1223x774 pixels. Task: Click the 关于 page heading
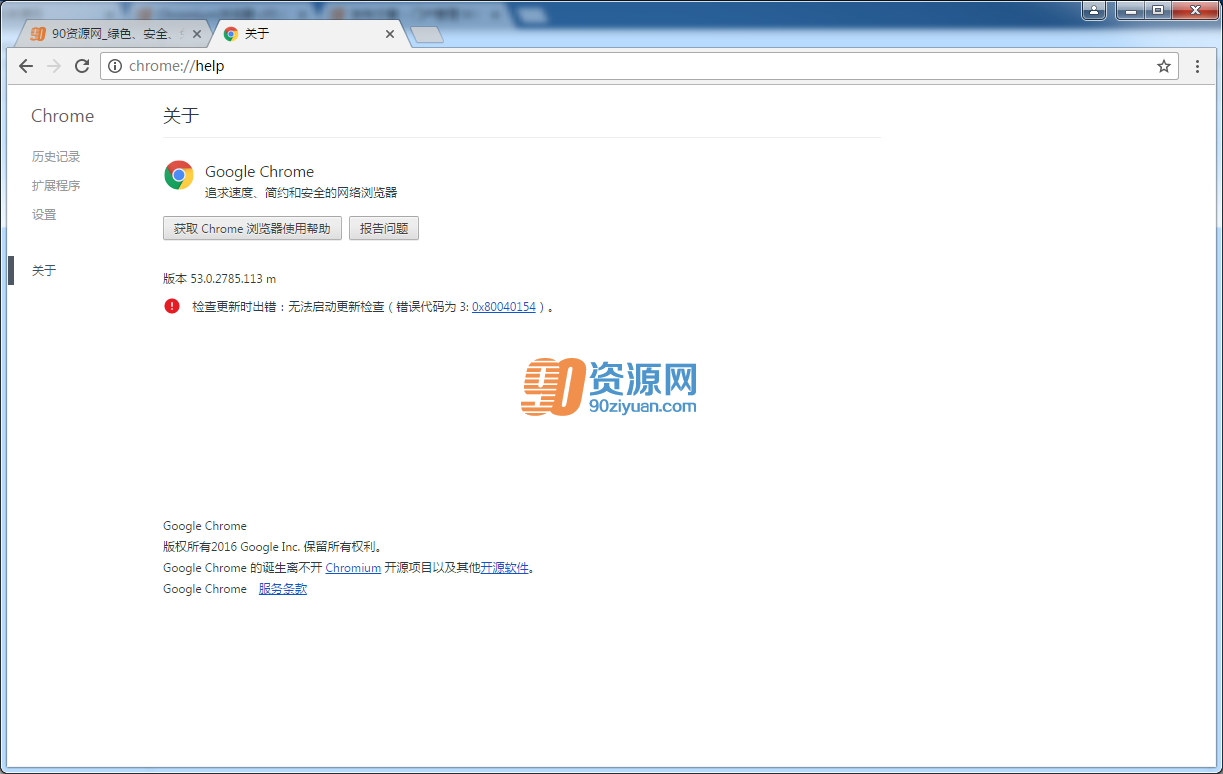181,116
